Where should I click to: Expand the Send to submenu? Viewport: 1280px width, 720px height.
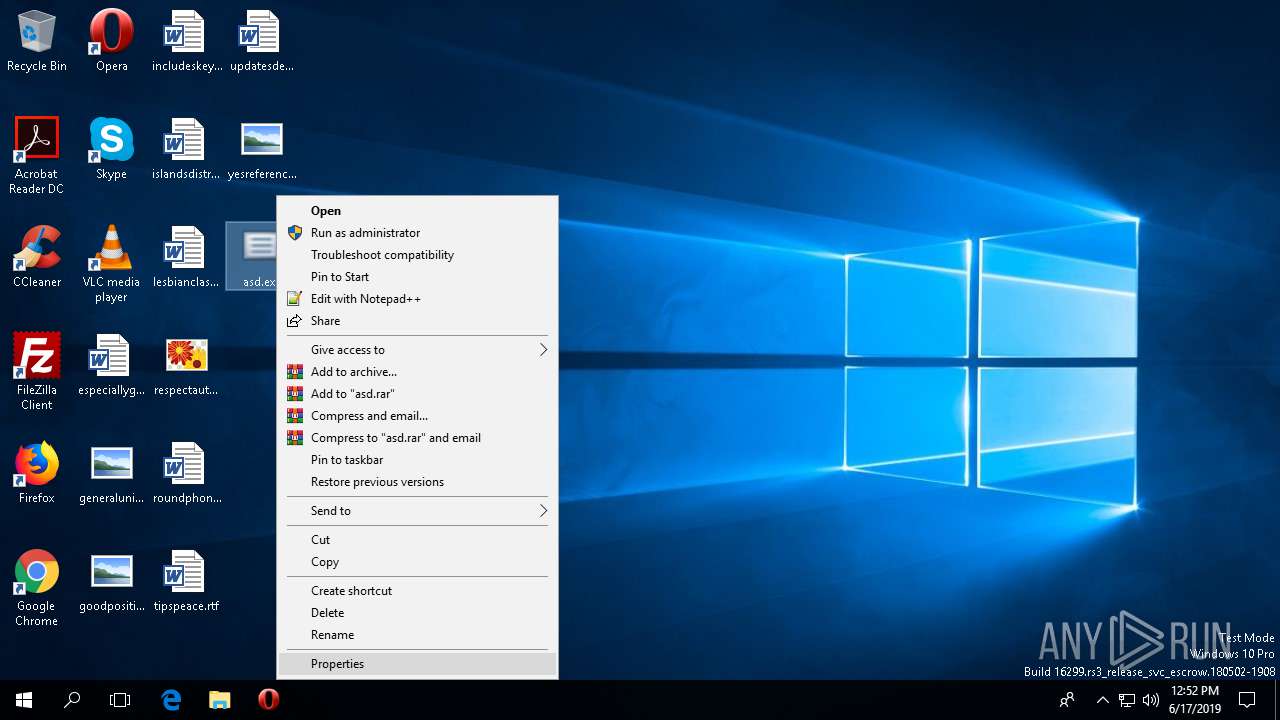coord(417,511)
